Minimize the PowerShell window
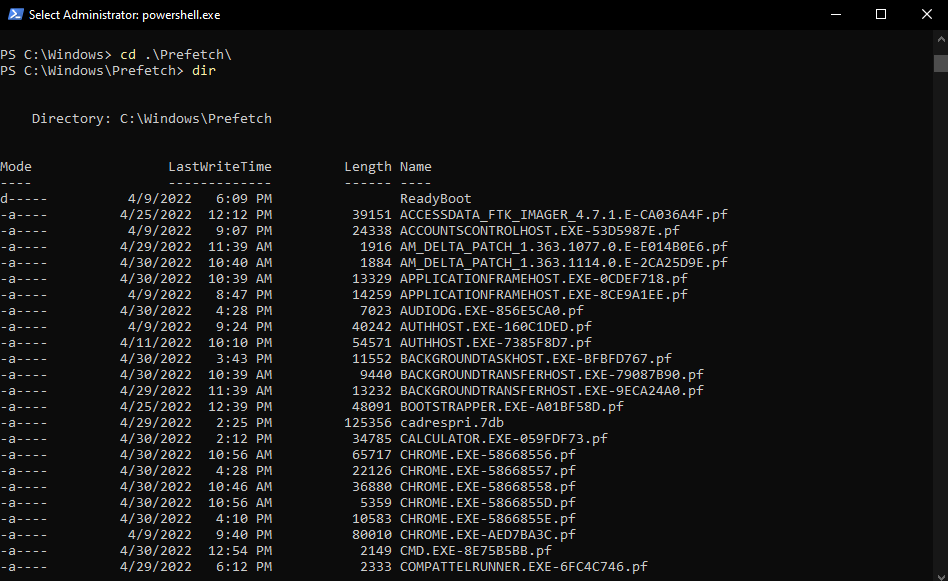 pos(834,14)
